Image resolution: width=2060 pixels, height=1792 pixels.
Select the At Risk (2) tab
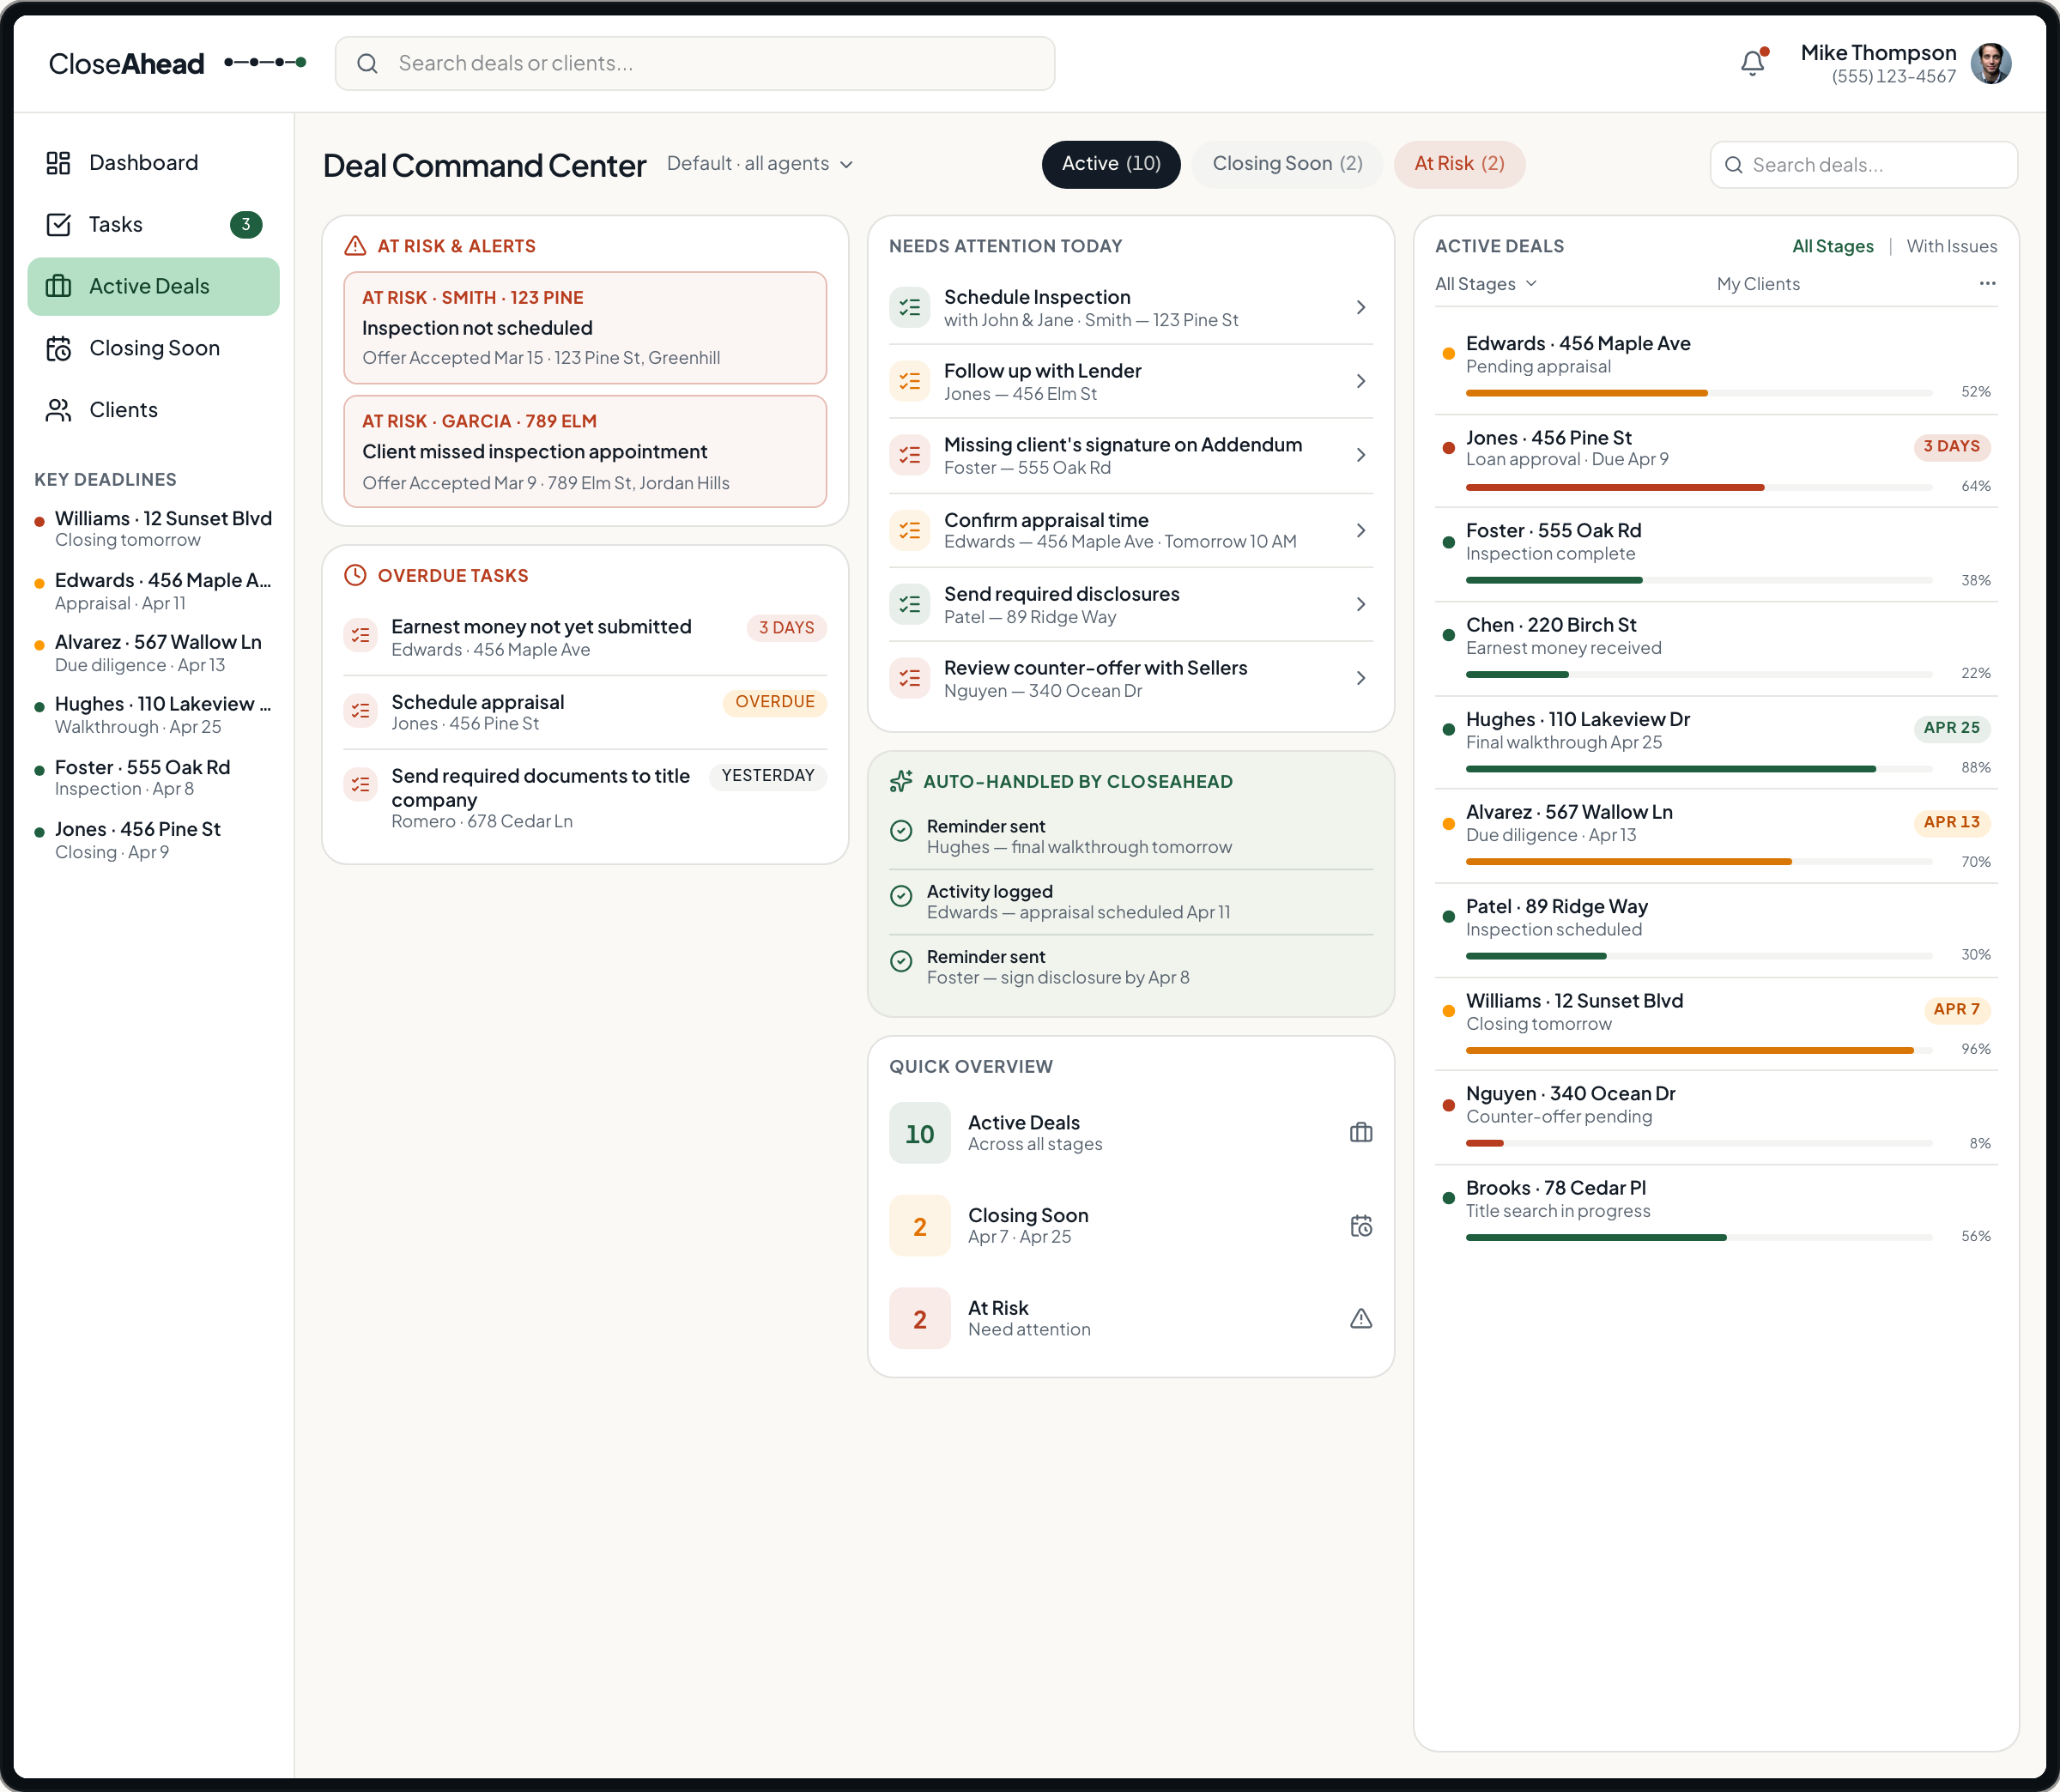click(x=1458, y=164)
